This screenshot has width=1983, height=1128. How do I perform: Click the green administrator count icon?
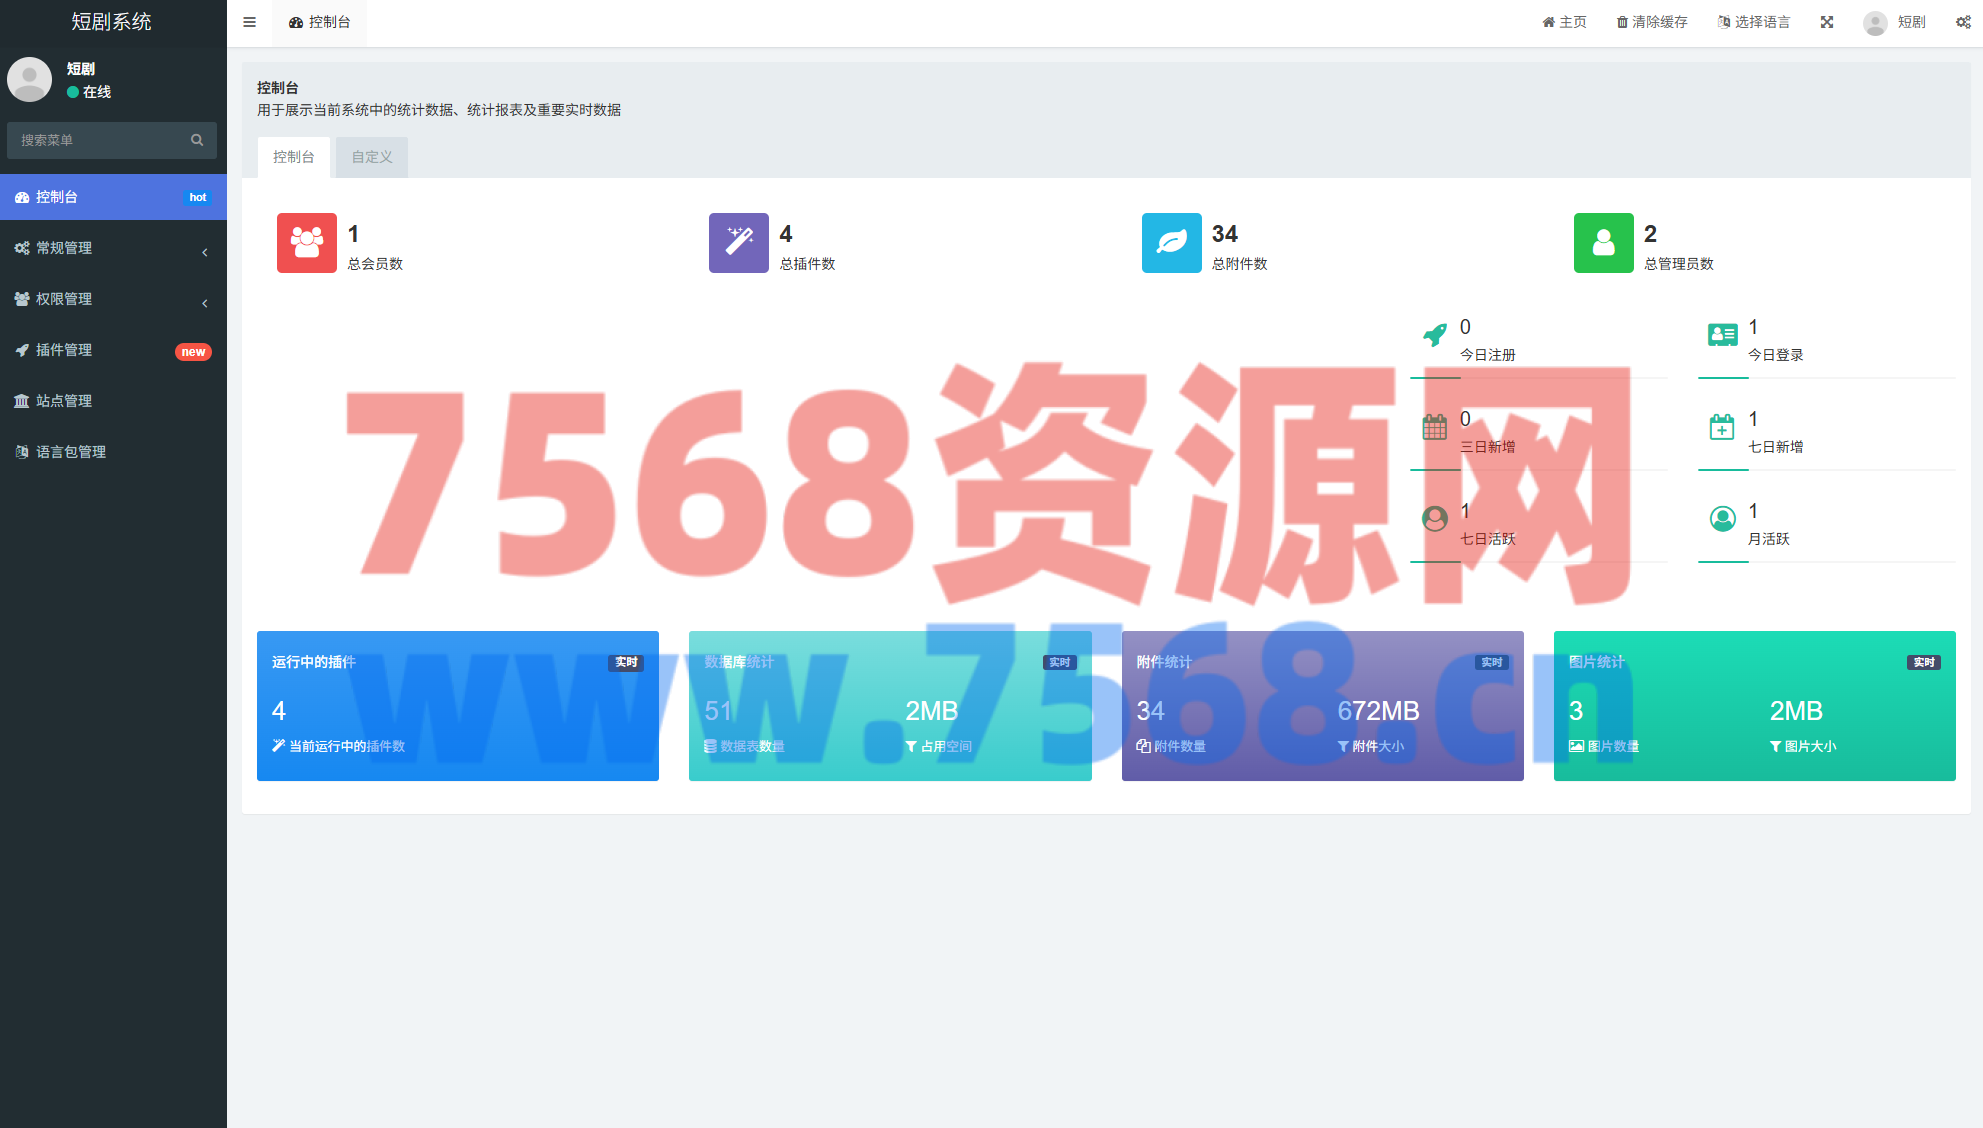[1603, 243]
